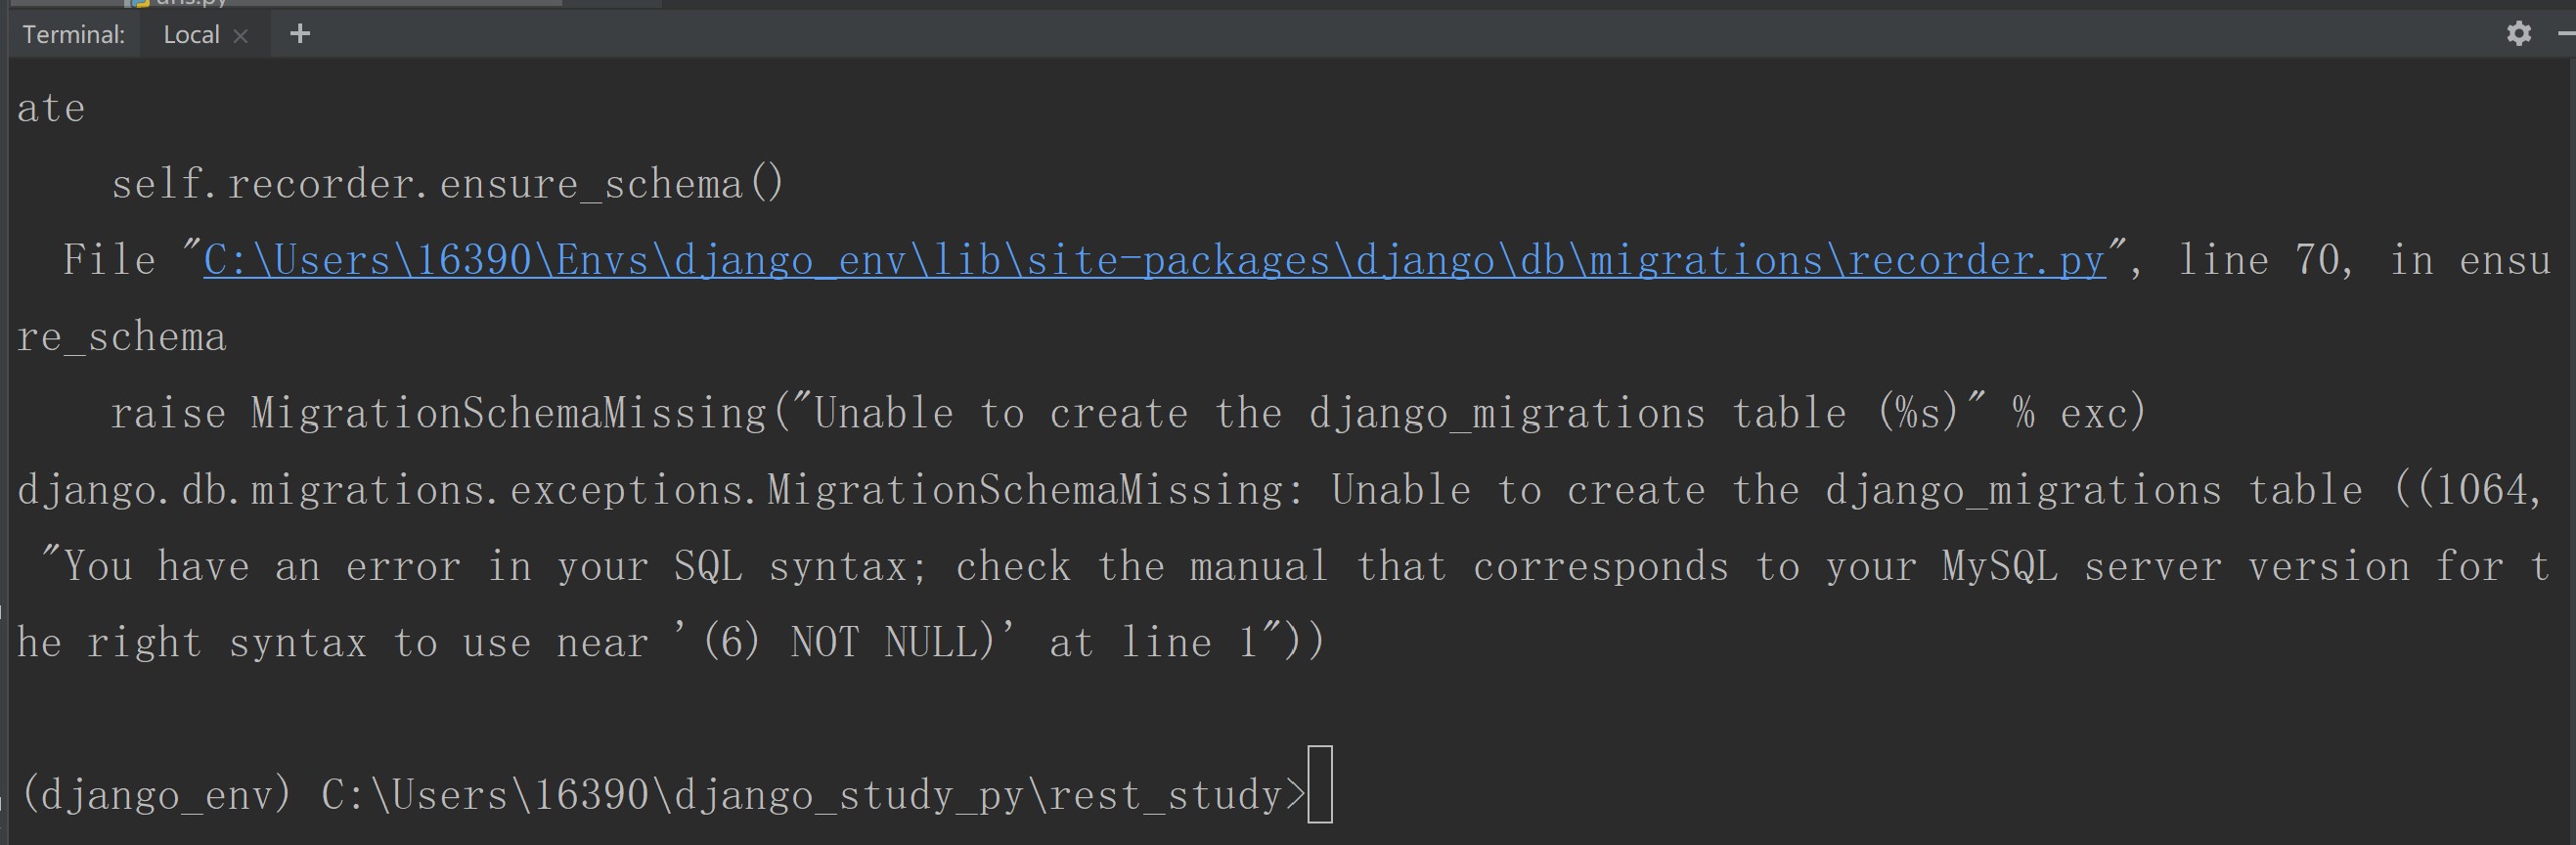Add a new terminal session with plus
The height and width of the screenshot is (845, 2576).
299,34
